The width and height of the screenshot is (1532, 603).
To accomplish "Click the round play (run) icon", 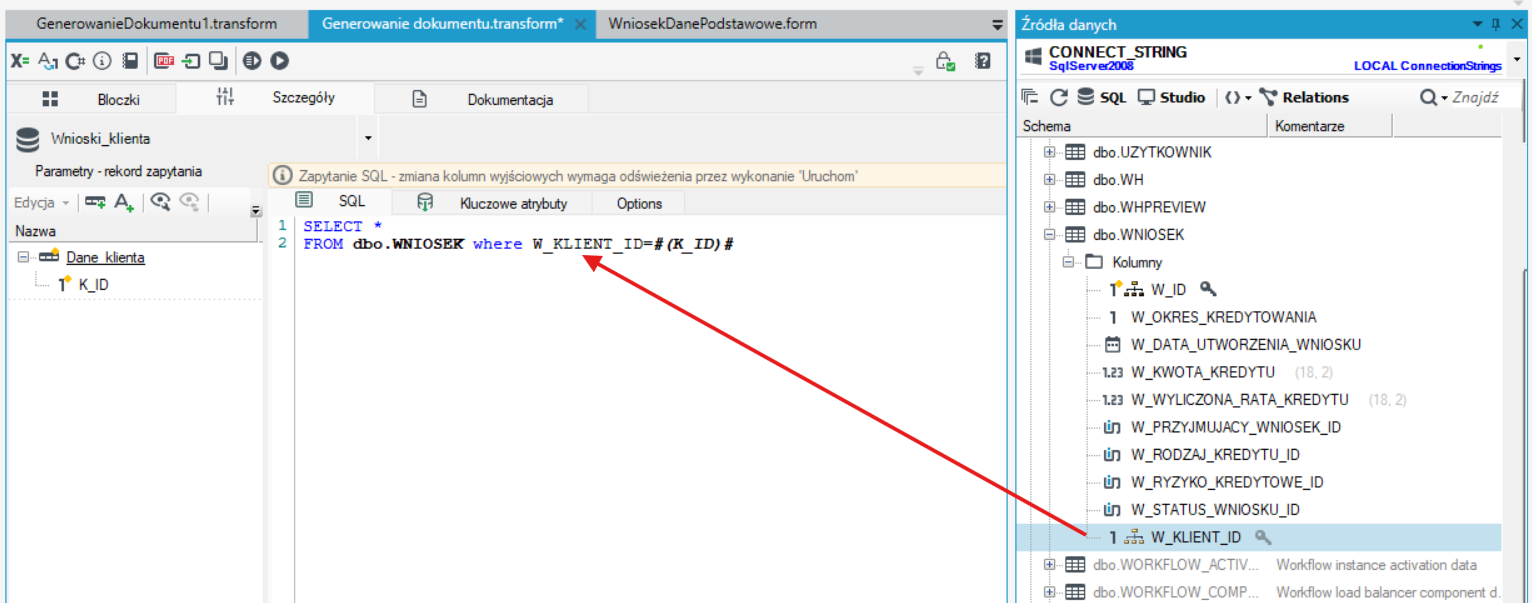I will pyautogui.click(x=279, y=61).
